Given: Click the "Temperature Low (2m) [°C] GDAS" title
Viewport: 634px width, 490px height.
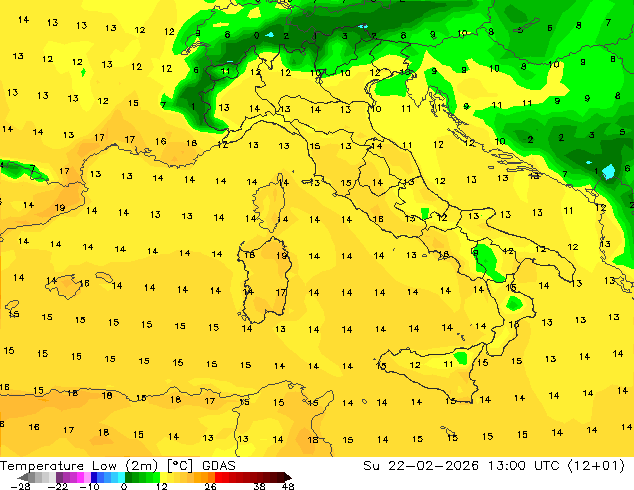Looking at the screenshot, I should (x=118, y=465).
